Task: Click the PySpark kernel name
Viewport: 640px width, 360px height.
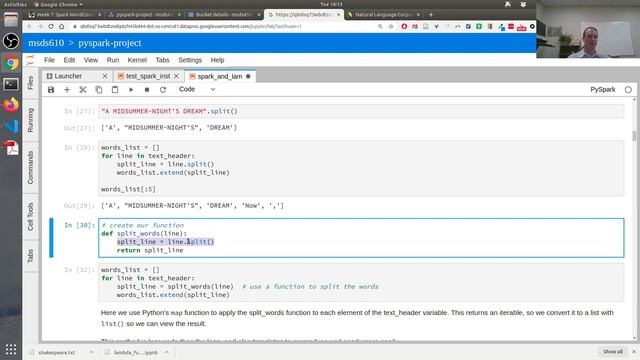Action: pos(602,89)
